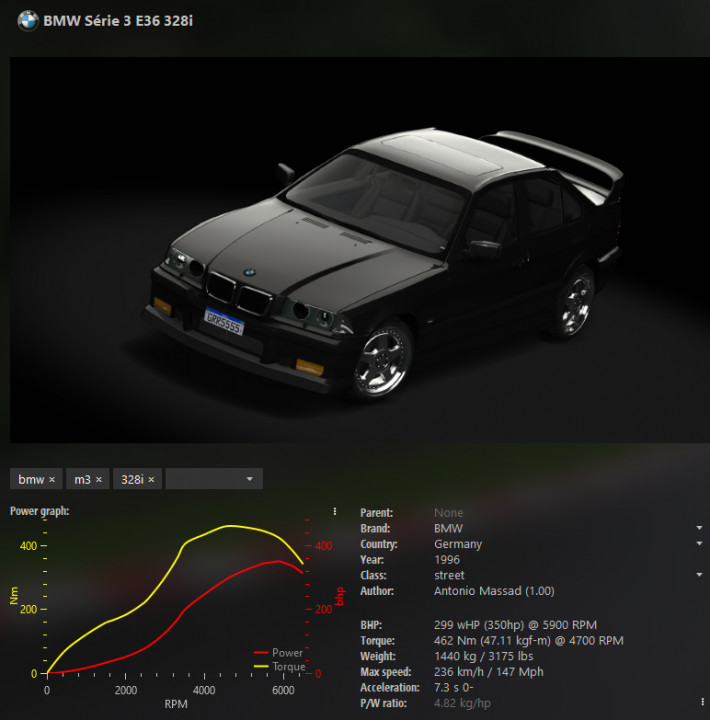The width and height of the screenshot is (710, 720).
Task: Edit the Author field Antonio Massad
Action: click(x=494, y=591)
